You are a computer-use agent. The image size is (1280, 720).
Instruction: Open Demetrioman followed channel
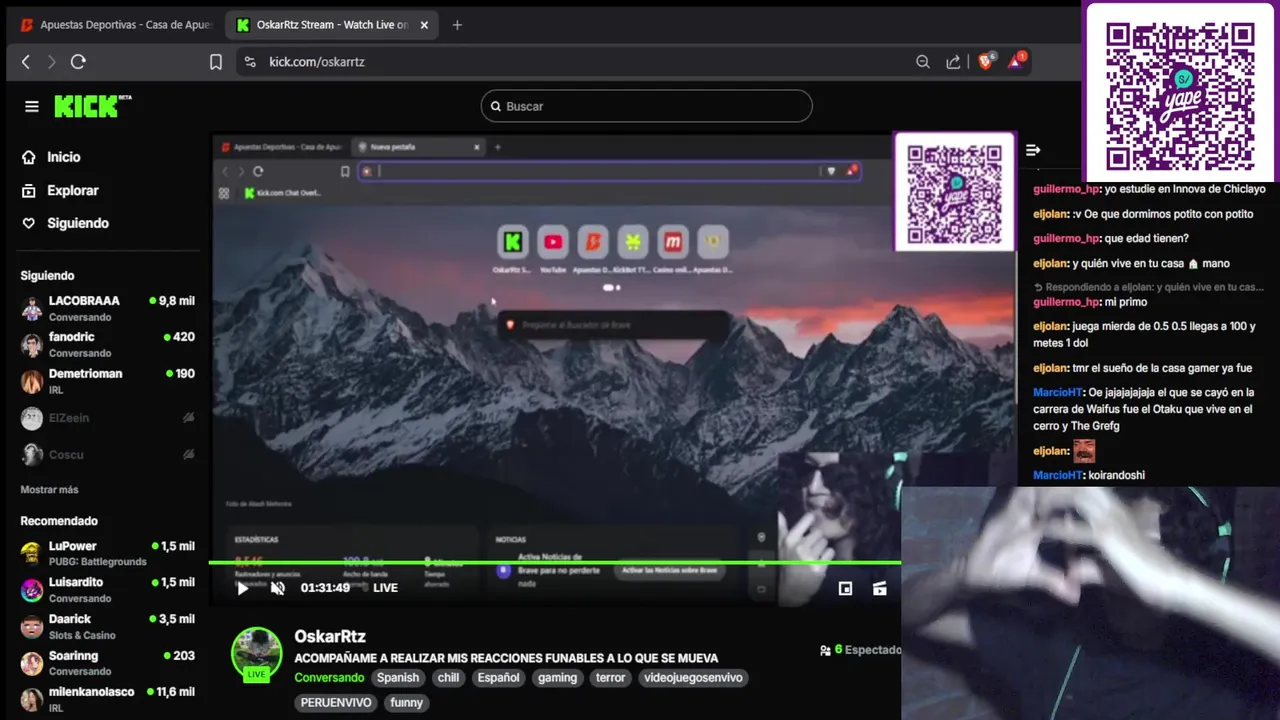(108, 381)
